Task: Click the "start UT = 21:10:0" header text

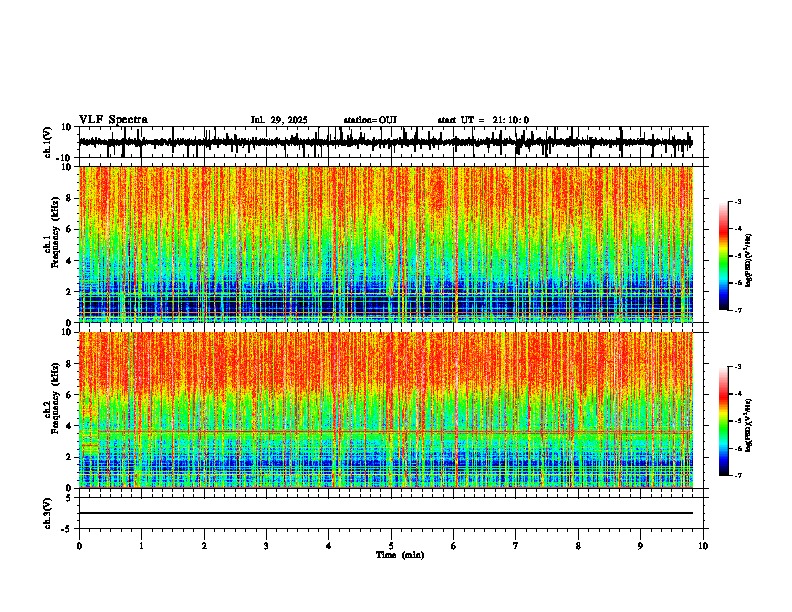Action: (x=483, y=120)
